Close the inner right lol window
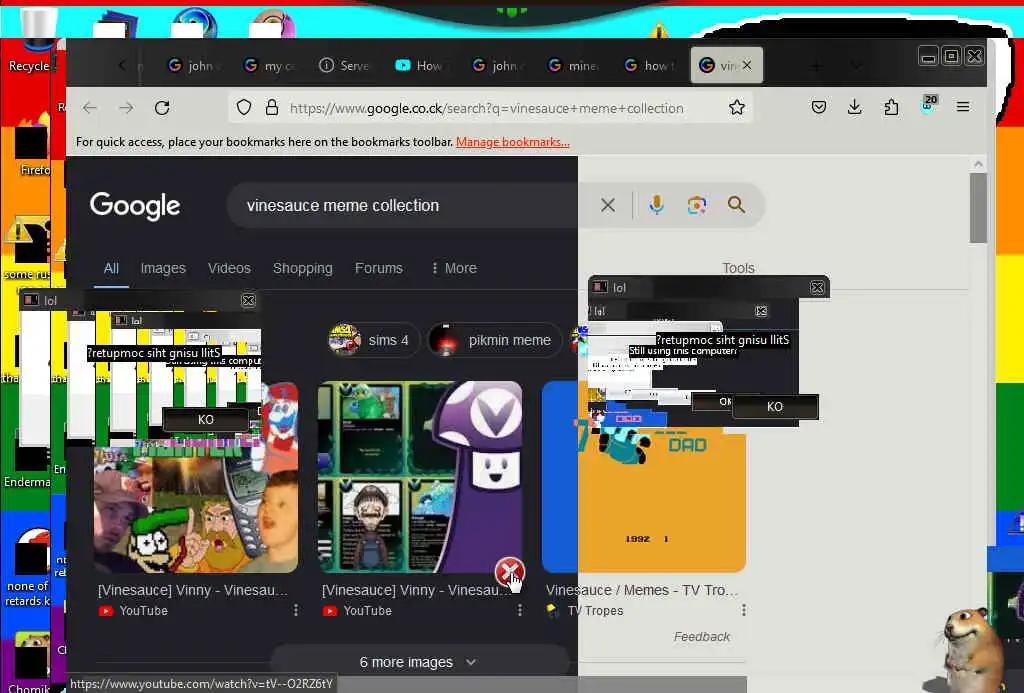The image size is (1024, 693). click(x=761, y=311)
